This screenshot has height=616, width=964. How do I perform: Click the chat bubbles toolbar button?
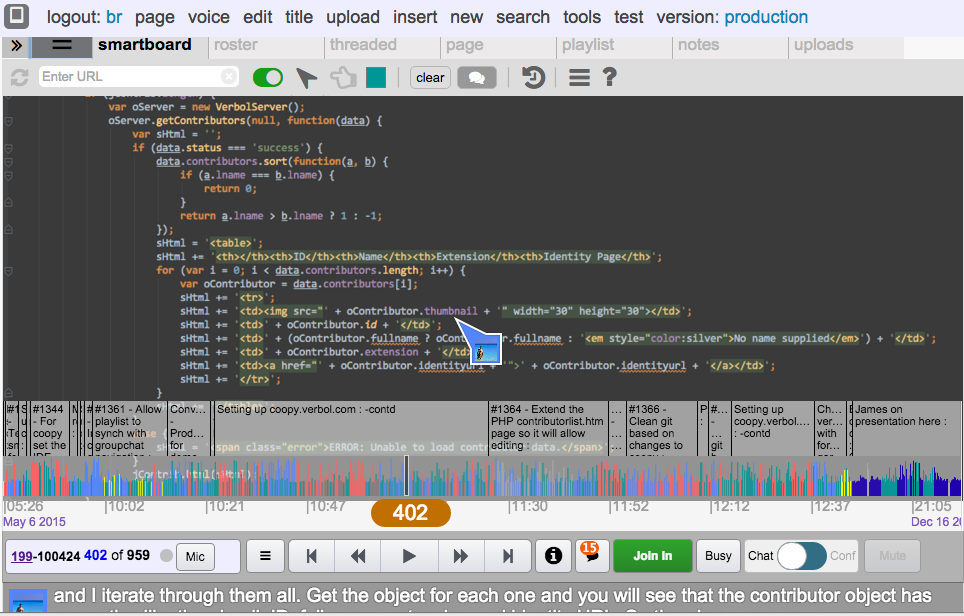click(x=477, y=78)
